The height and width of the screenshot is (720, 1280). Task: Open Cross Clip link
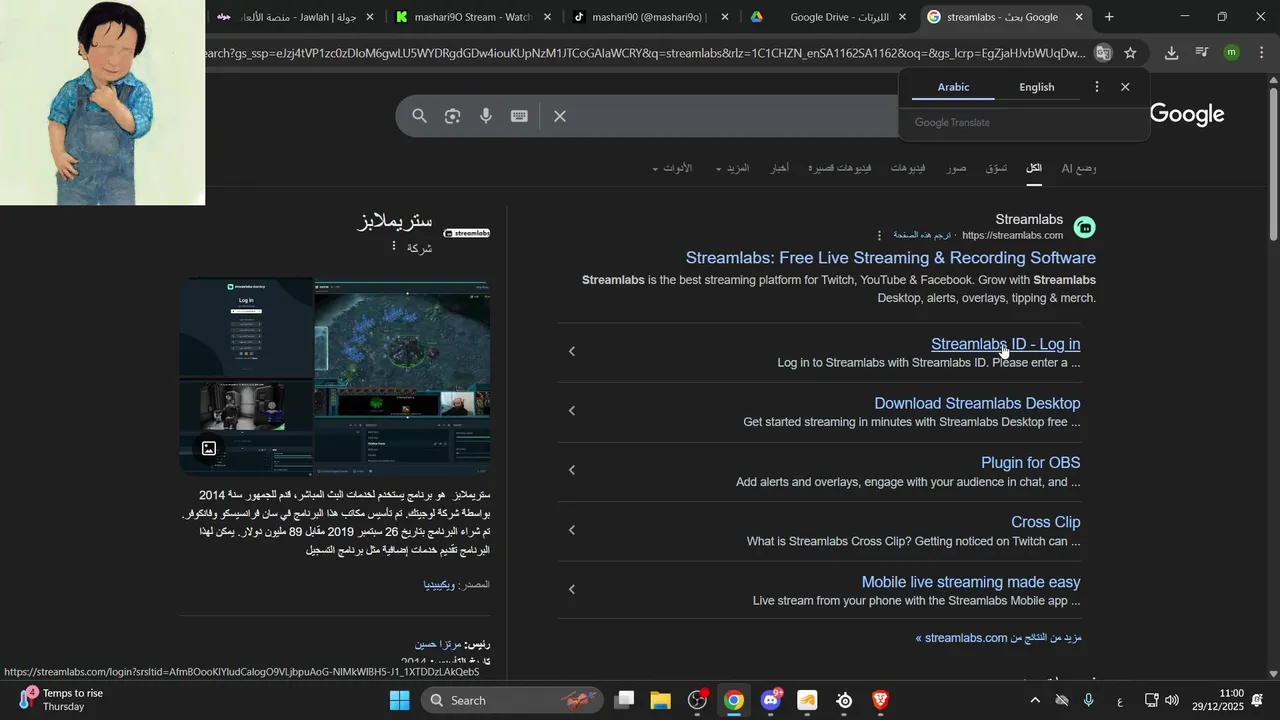[x=1045, y=522]
